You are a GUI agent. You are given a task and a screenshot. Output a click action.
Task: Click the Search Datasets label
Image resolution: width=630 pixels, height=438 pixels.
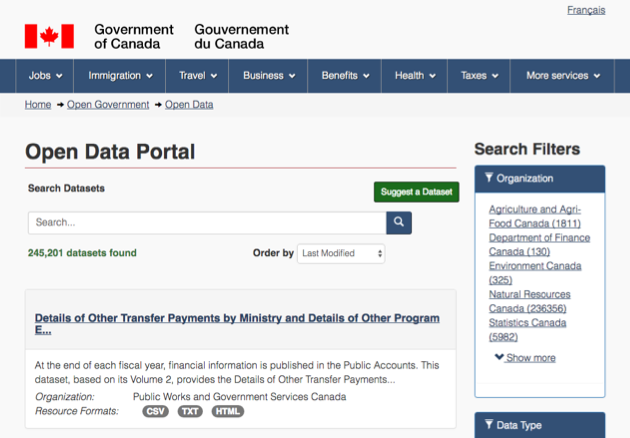coord(66,188)
